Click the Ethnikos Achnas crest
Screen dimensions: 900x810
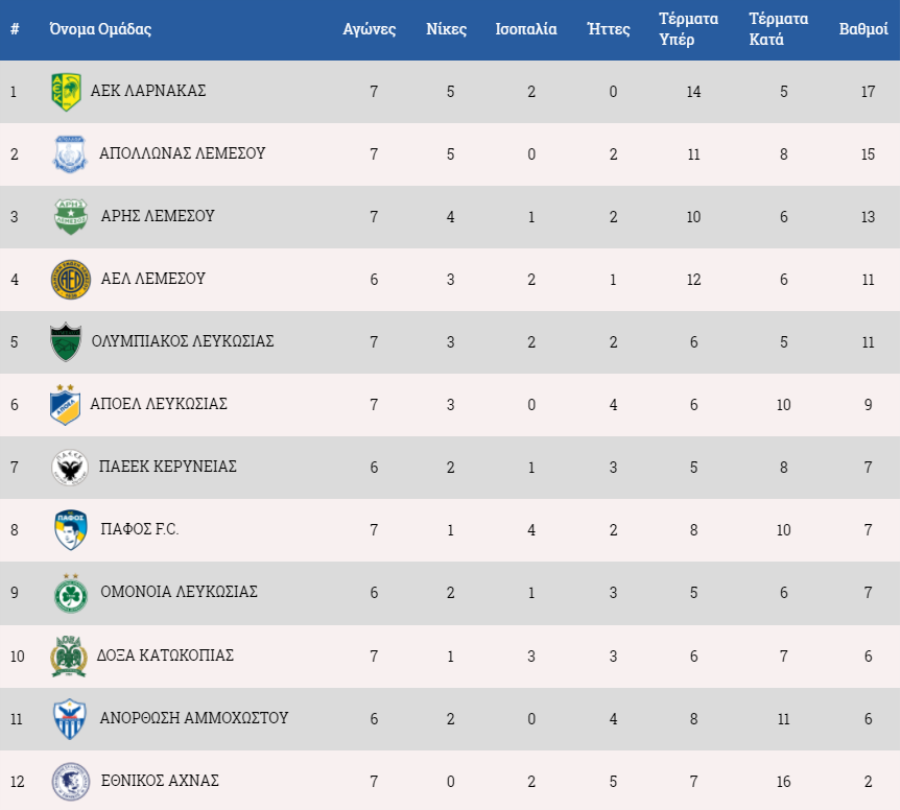coord(71,781)
